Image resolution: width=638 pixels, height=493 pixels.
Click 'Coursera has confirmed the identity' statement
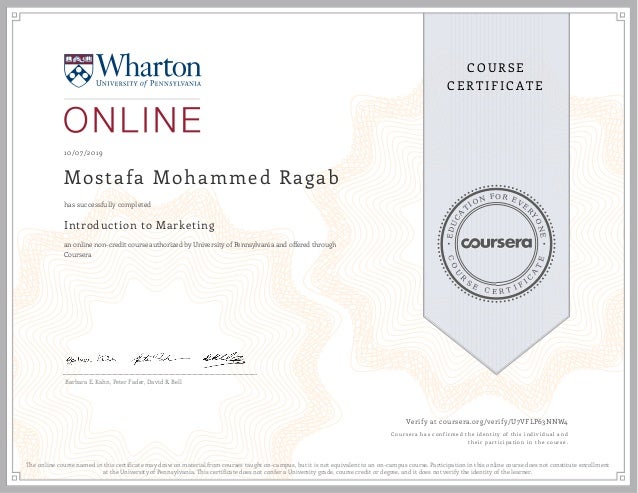(479, 438)
